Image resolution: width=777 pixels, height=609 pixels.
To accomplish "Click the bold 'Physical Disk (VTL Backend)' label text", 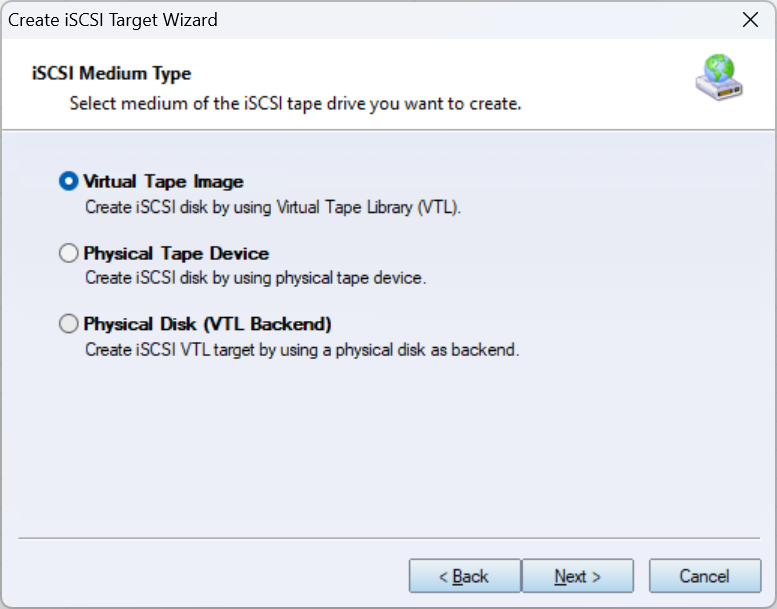I will pos(207,324).
